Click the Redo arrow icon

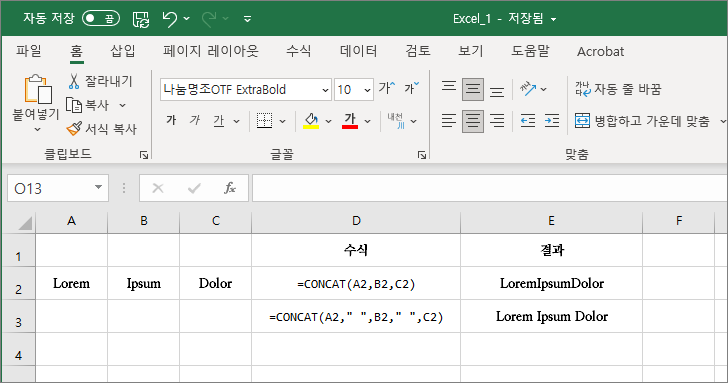209,19
